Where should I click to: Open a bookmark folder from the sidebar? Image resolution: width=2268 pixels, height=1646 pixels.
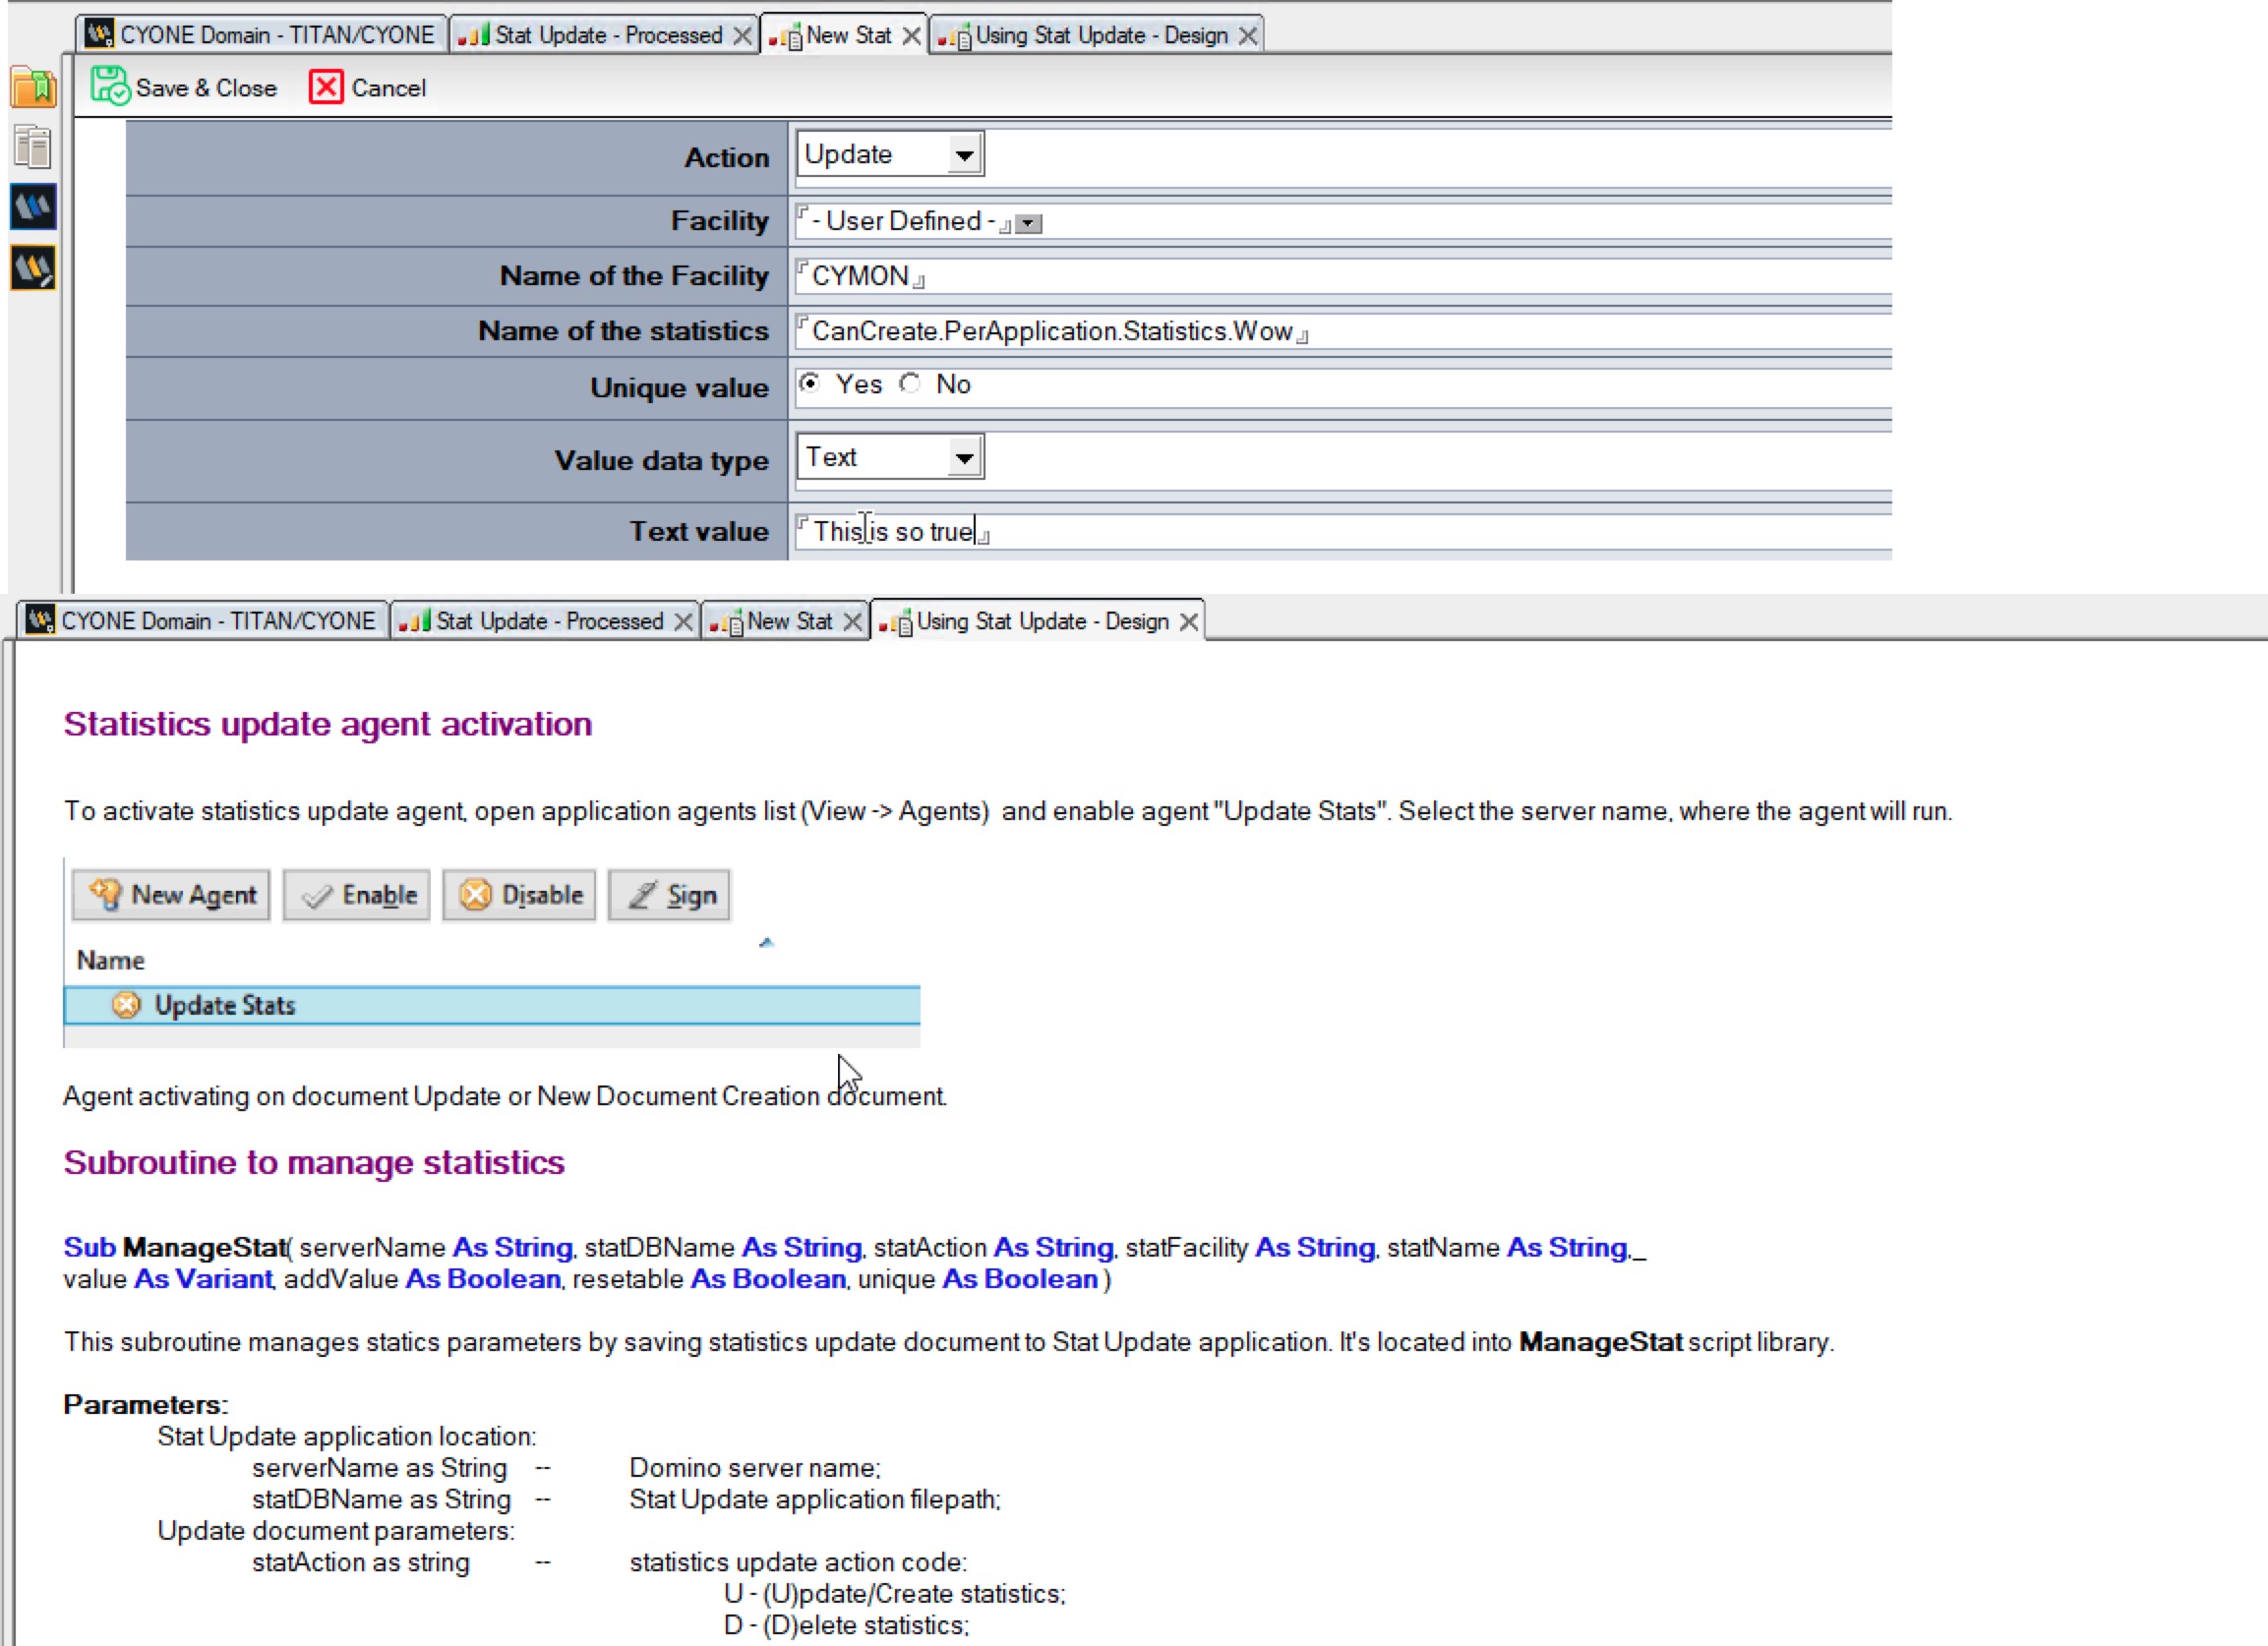(x=31, y=87)
